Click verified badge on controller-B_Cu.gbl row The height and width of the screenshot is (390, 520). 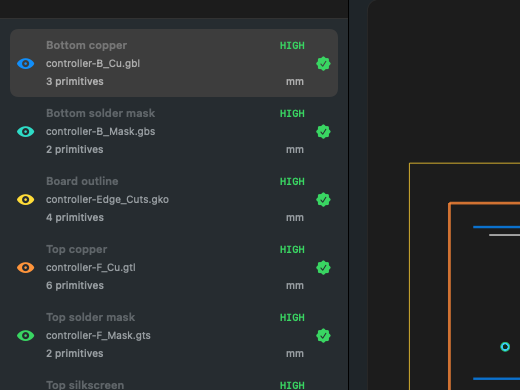323,63
